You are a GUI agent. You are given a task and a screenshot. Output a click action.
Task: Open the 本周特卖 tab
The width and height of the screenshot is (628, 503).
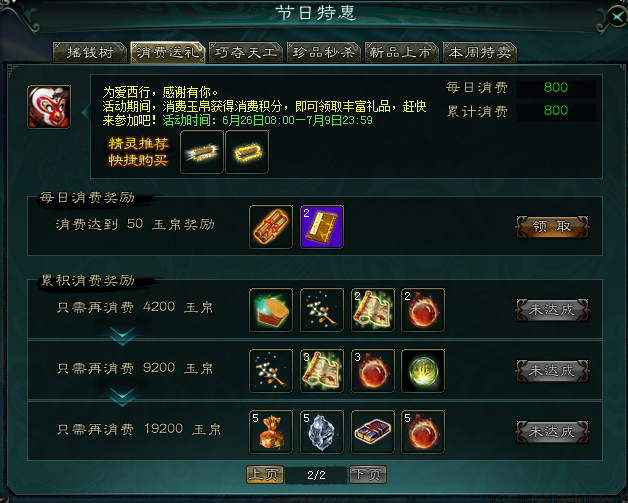click(480, 52)
